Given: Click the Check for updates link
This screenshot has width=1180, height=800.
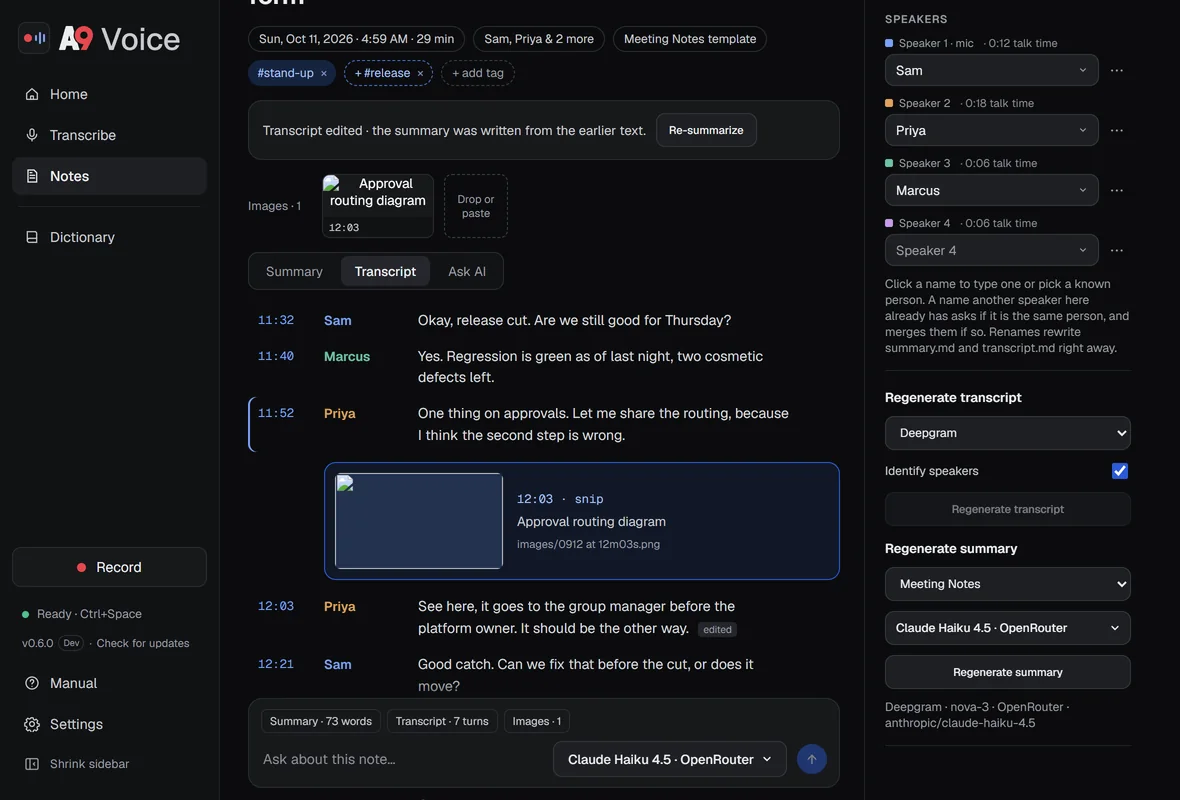Looking at the screenshot, I should [x=143, y=643].
